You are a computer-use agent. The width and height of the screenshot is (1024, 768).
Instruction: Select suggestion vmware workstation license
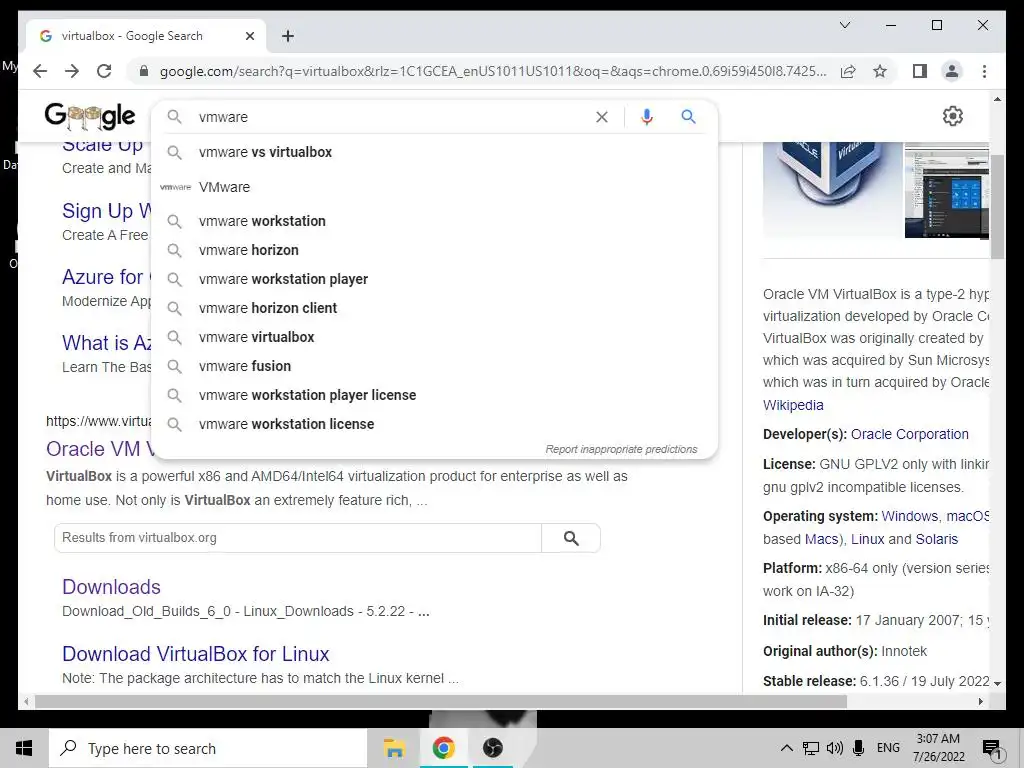434,424
